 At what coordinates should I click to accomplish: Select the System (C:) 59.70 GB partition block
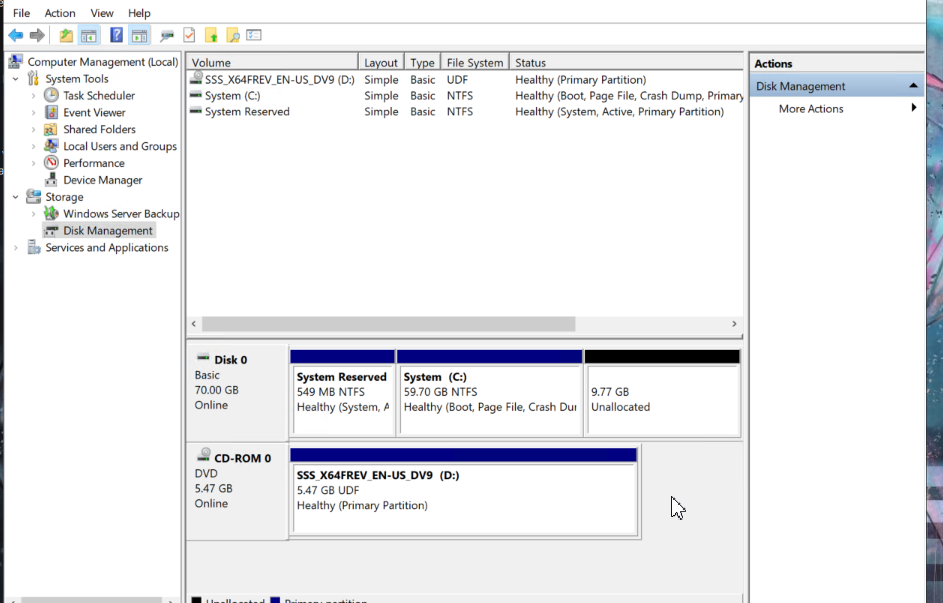(x=490, y=392)
